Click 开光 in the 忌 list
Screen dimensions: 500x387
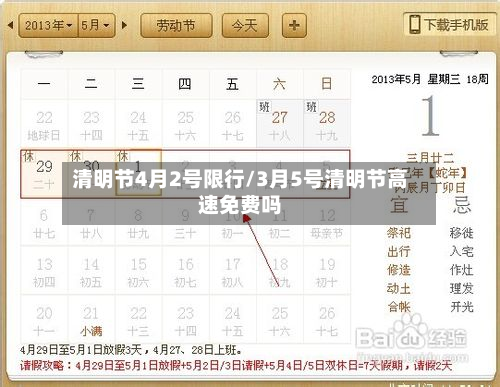click(x=462, y=307)
